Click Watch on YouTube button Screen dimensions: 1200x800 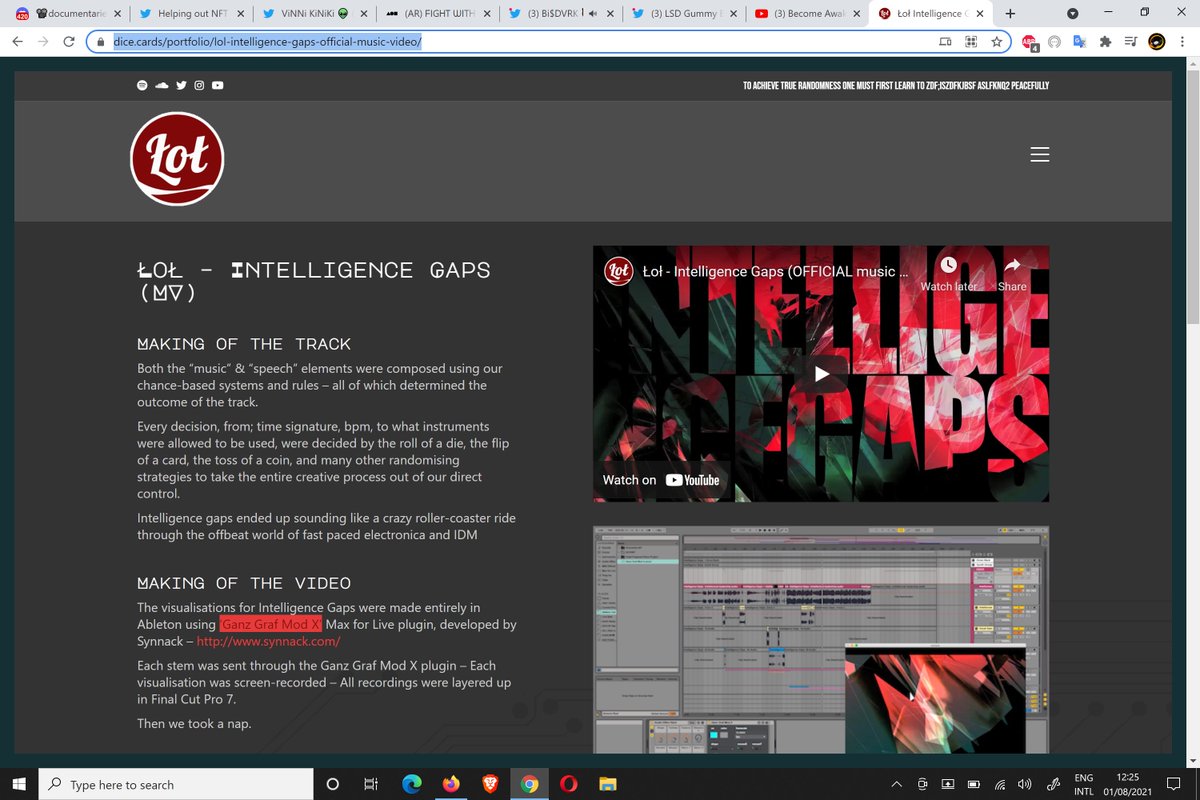tap(661, 480)
